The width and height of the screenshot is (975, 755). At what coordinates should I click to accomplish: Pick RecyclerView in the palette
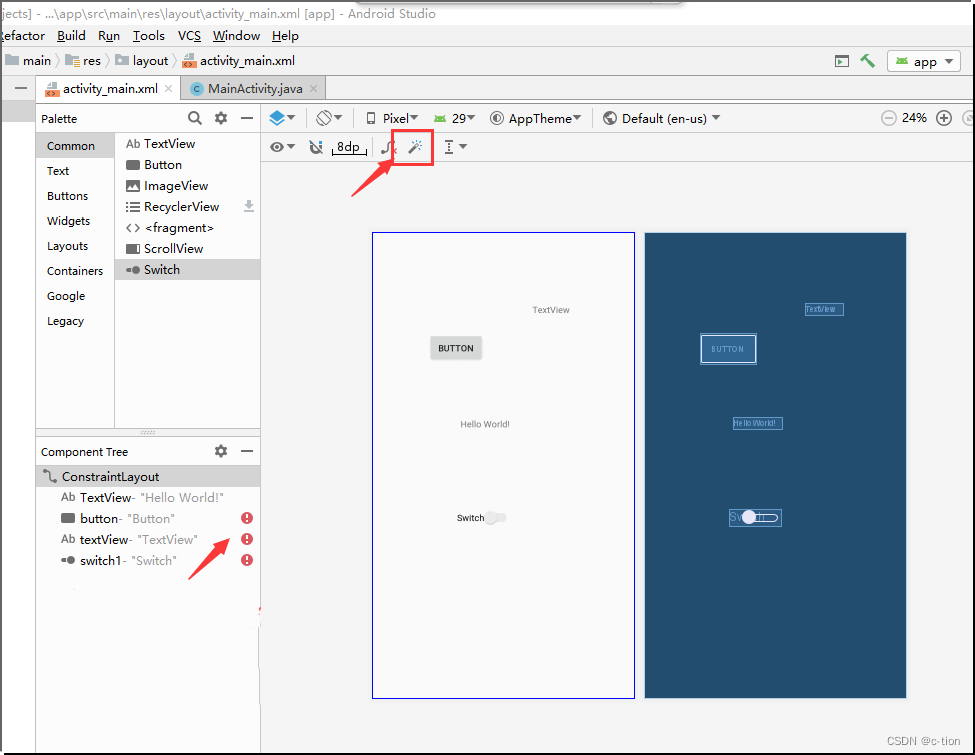coord(187,206)
